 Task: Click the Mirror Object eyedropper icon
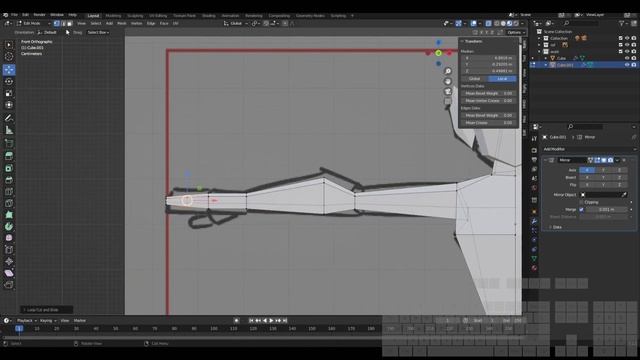tap(624, 195)
